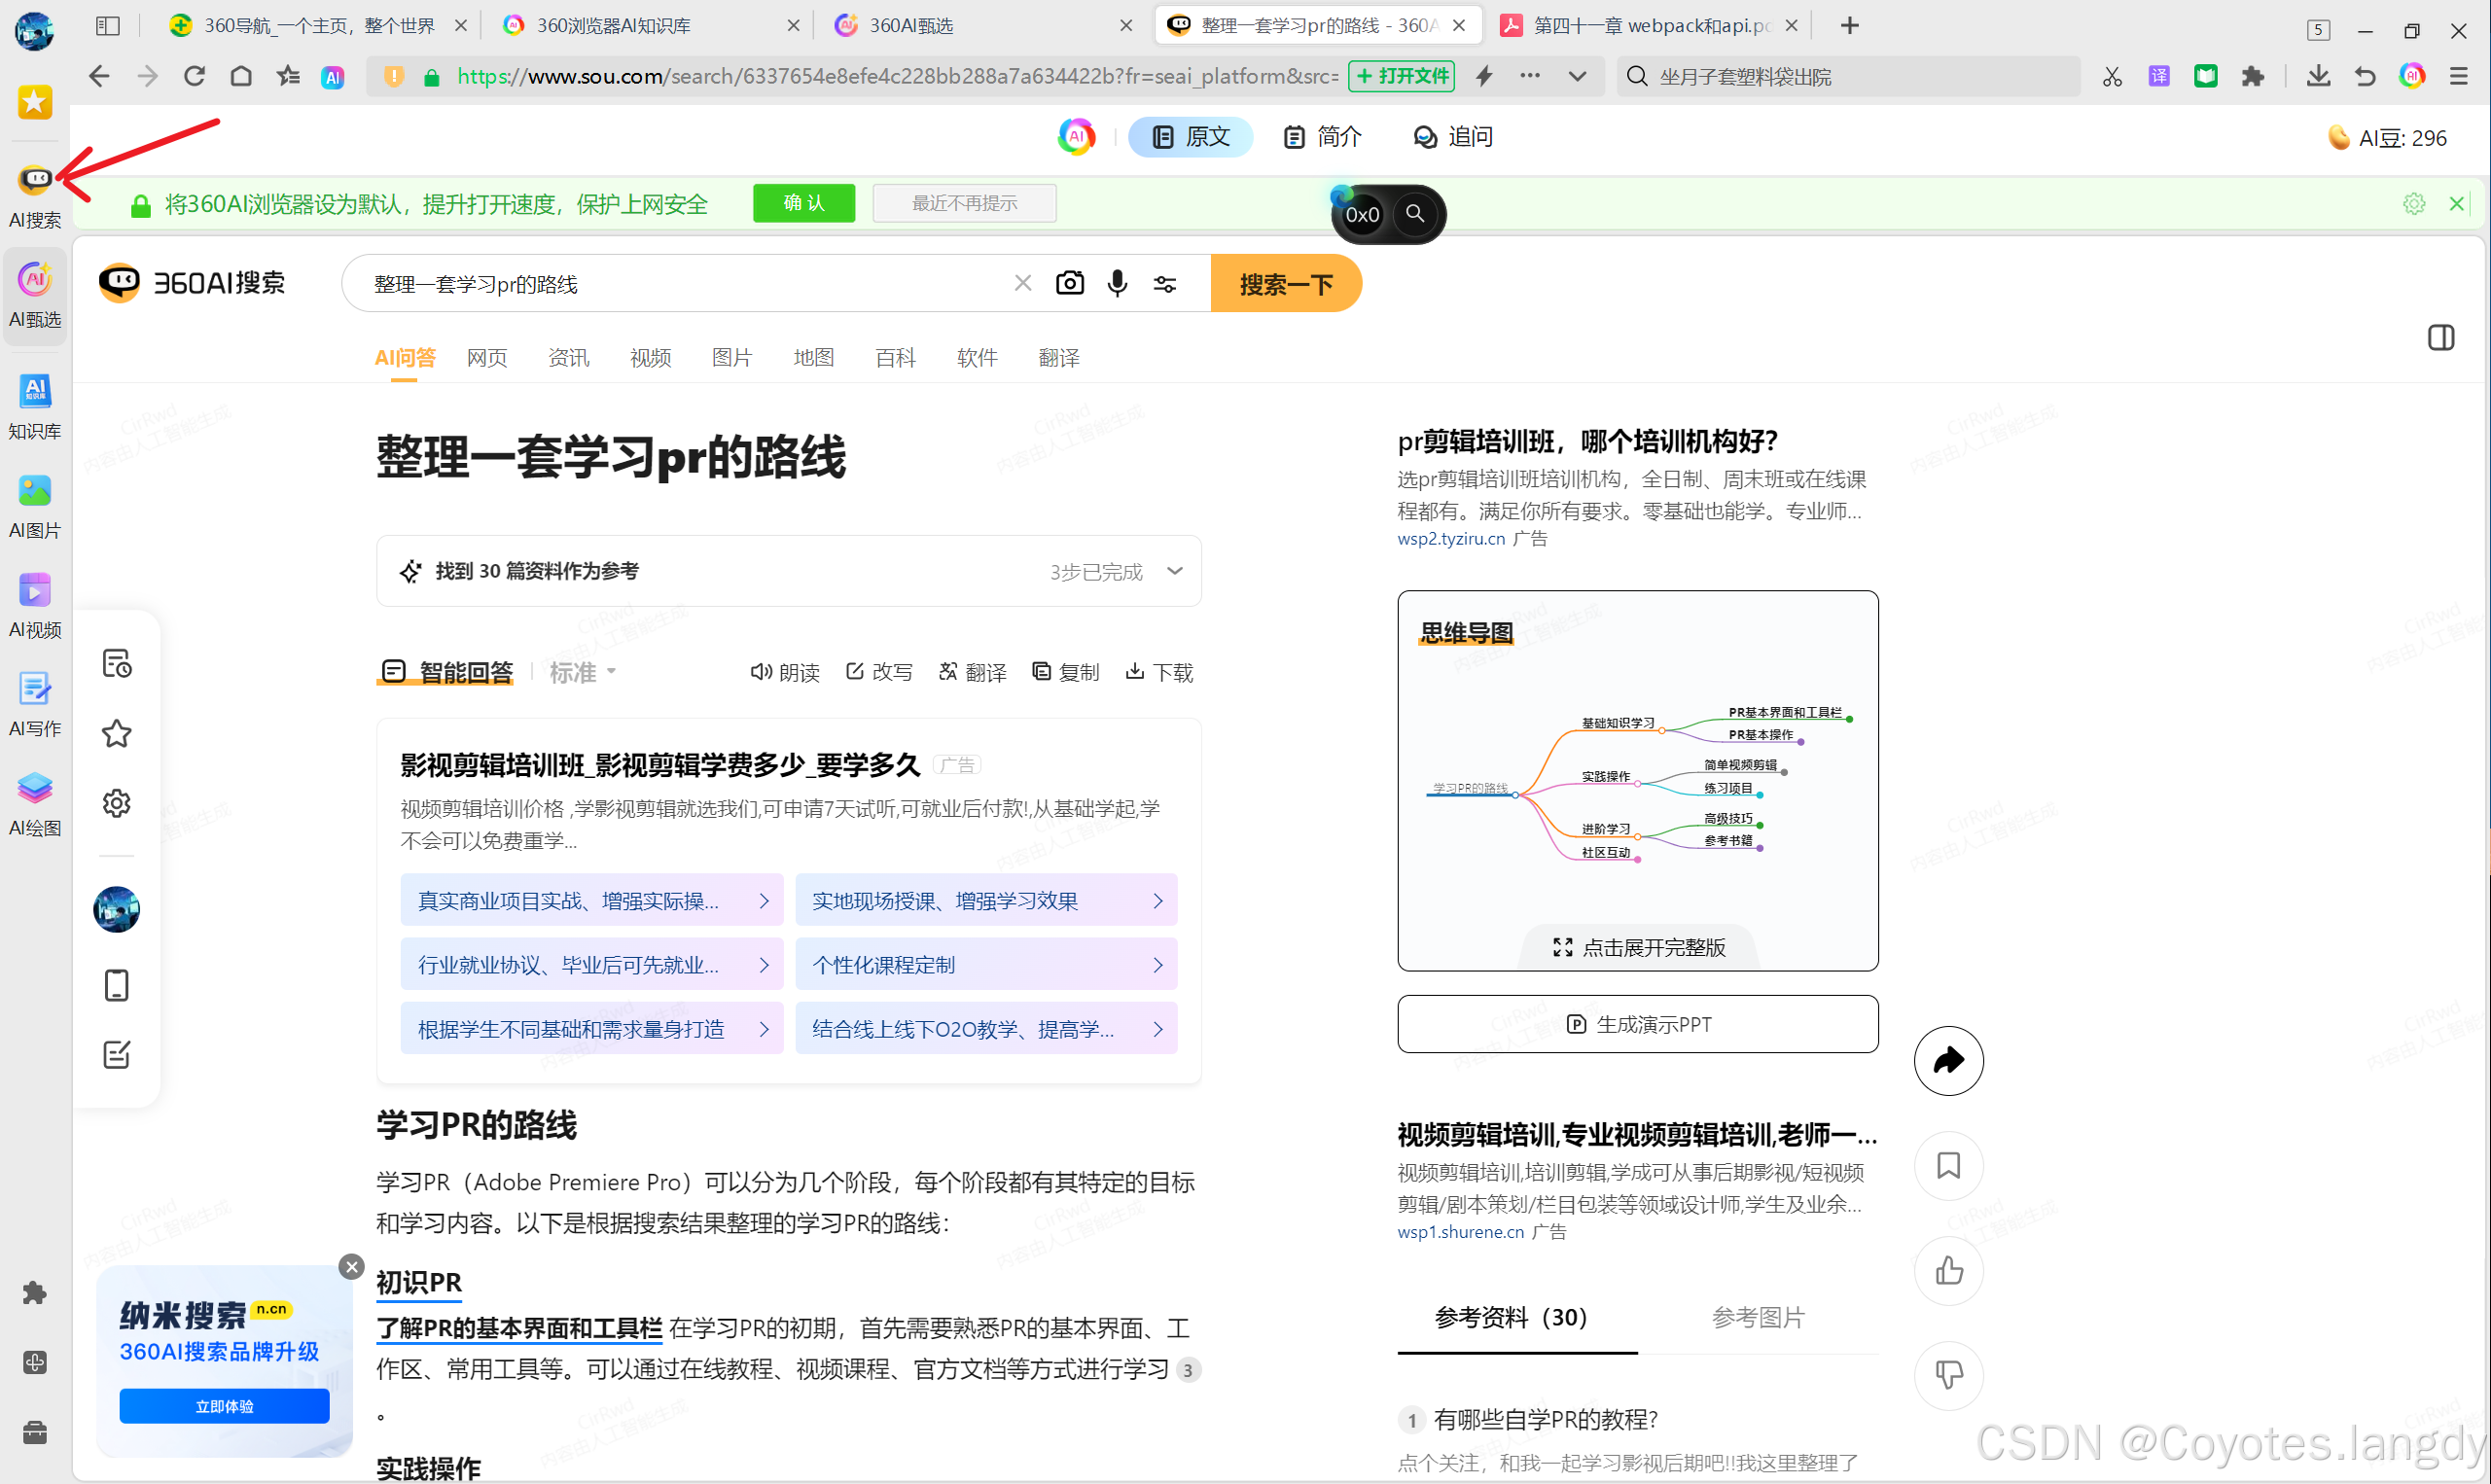Select the 参考图片 tab

click(1757, 1317)
